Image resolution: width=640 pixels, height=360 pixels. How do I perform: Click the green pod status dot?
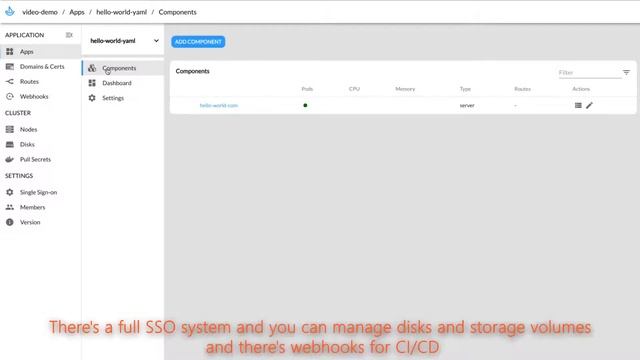coord(305,105)
